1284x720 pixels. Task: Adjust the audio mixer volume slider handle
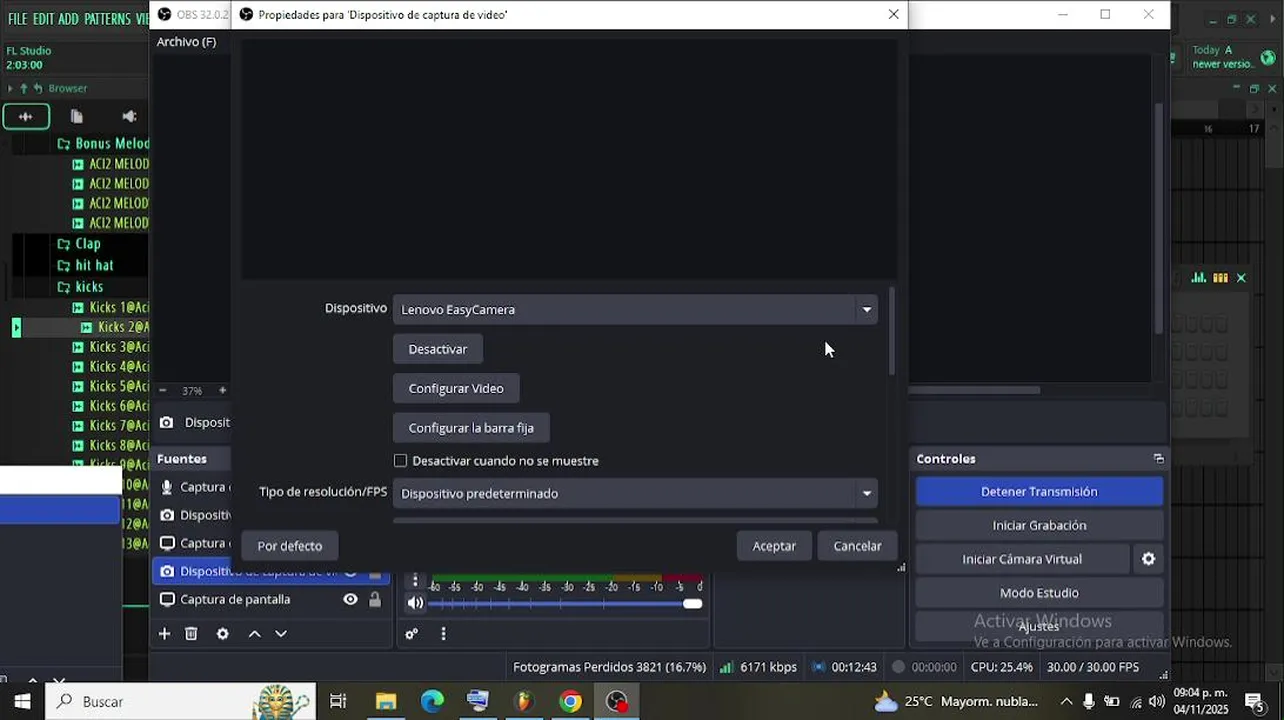coord(692,603)
